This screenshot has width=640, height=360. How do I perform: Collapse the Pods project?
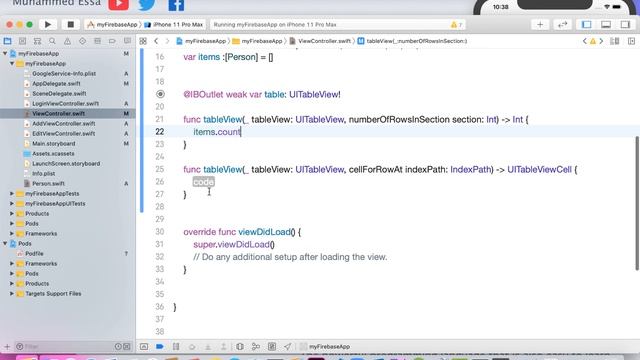pyautogui.click(x=5, y=244)
